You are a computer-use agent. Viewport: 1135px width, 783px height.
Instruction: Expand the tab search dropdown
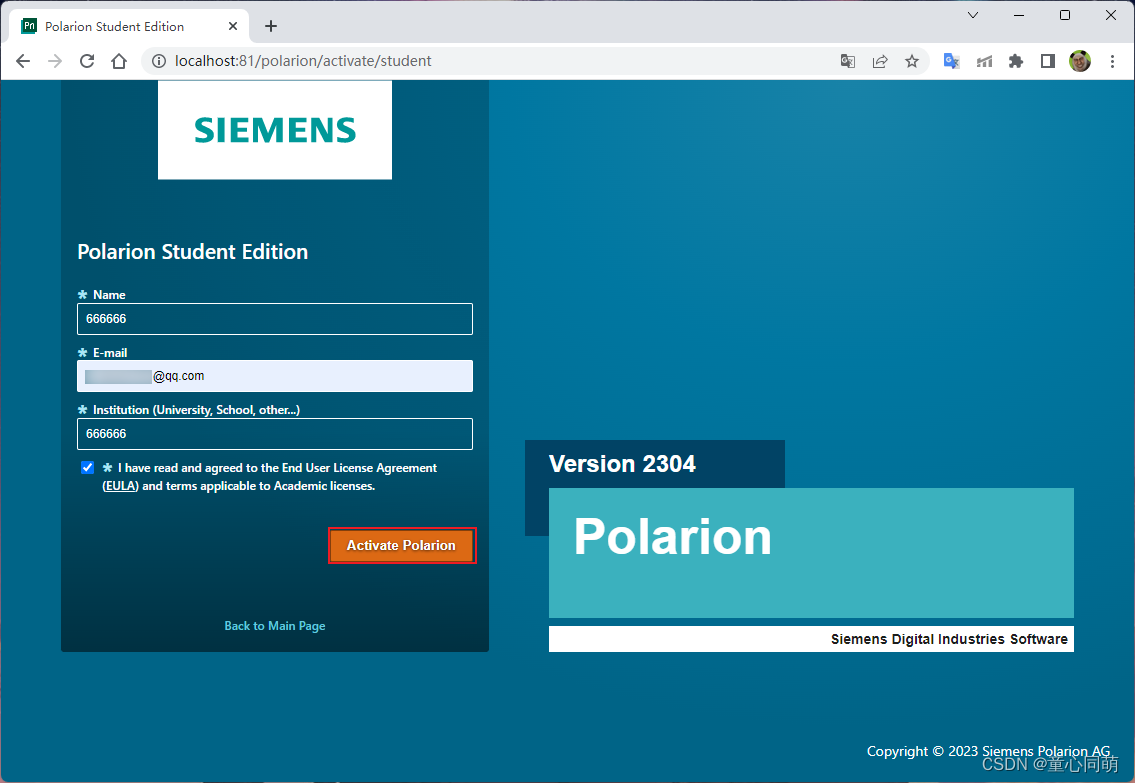(x=973, y=15)
